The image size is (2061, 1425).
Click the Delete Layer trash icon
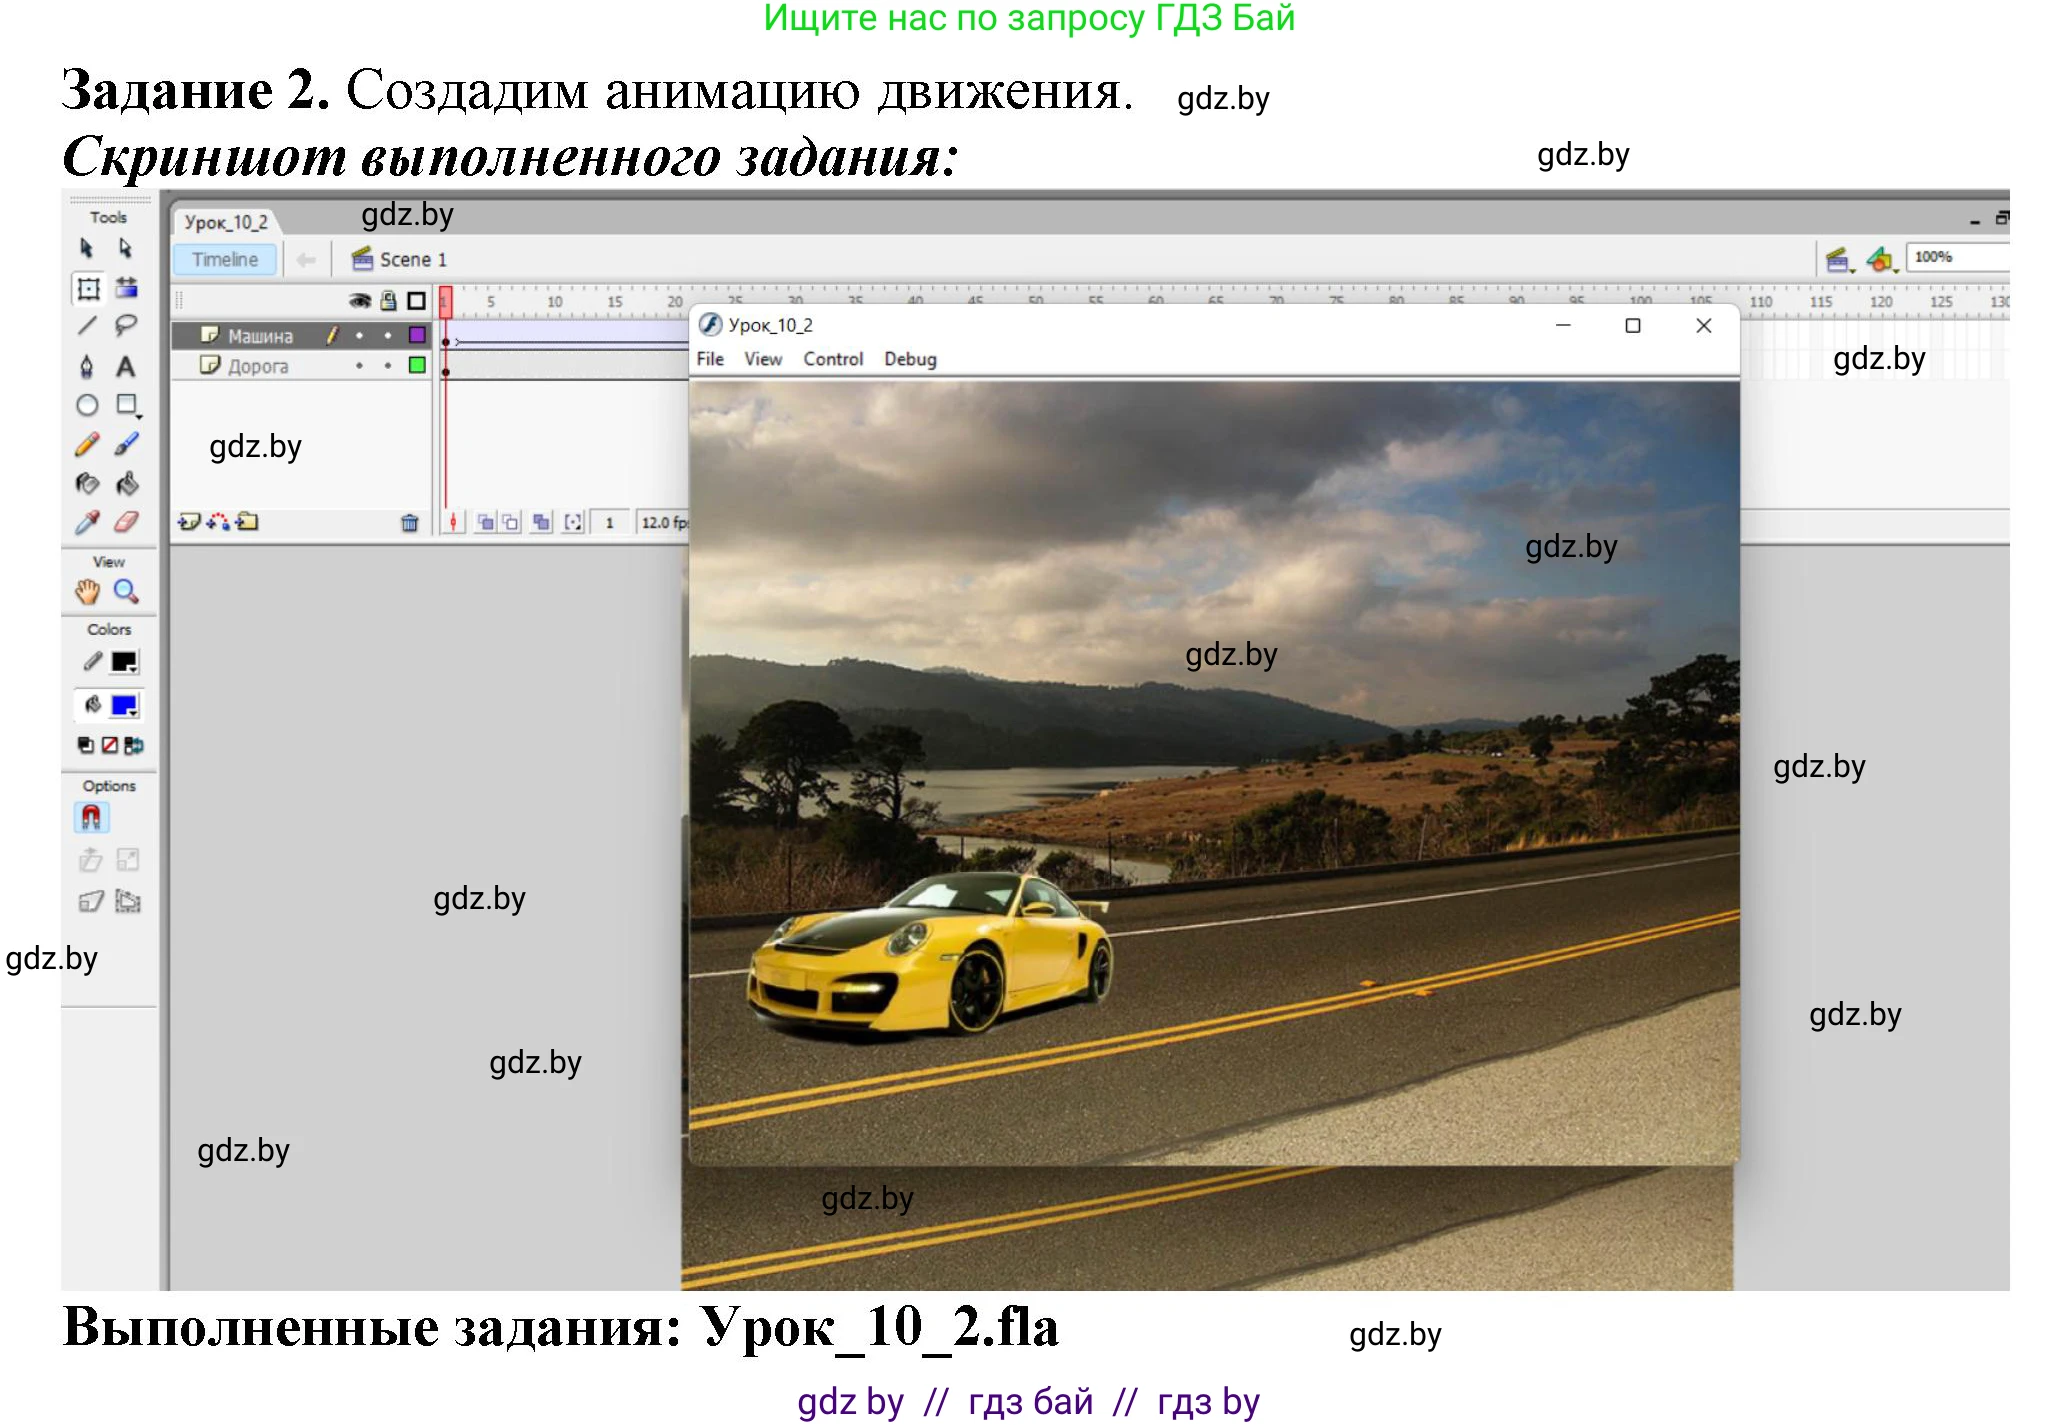(x=409, y=522)
